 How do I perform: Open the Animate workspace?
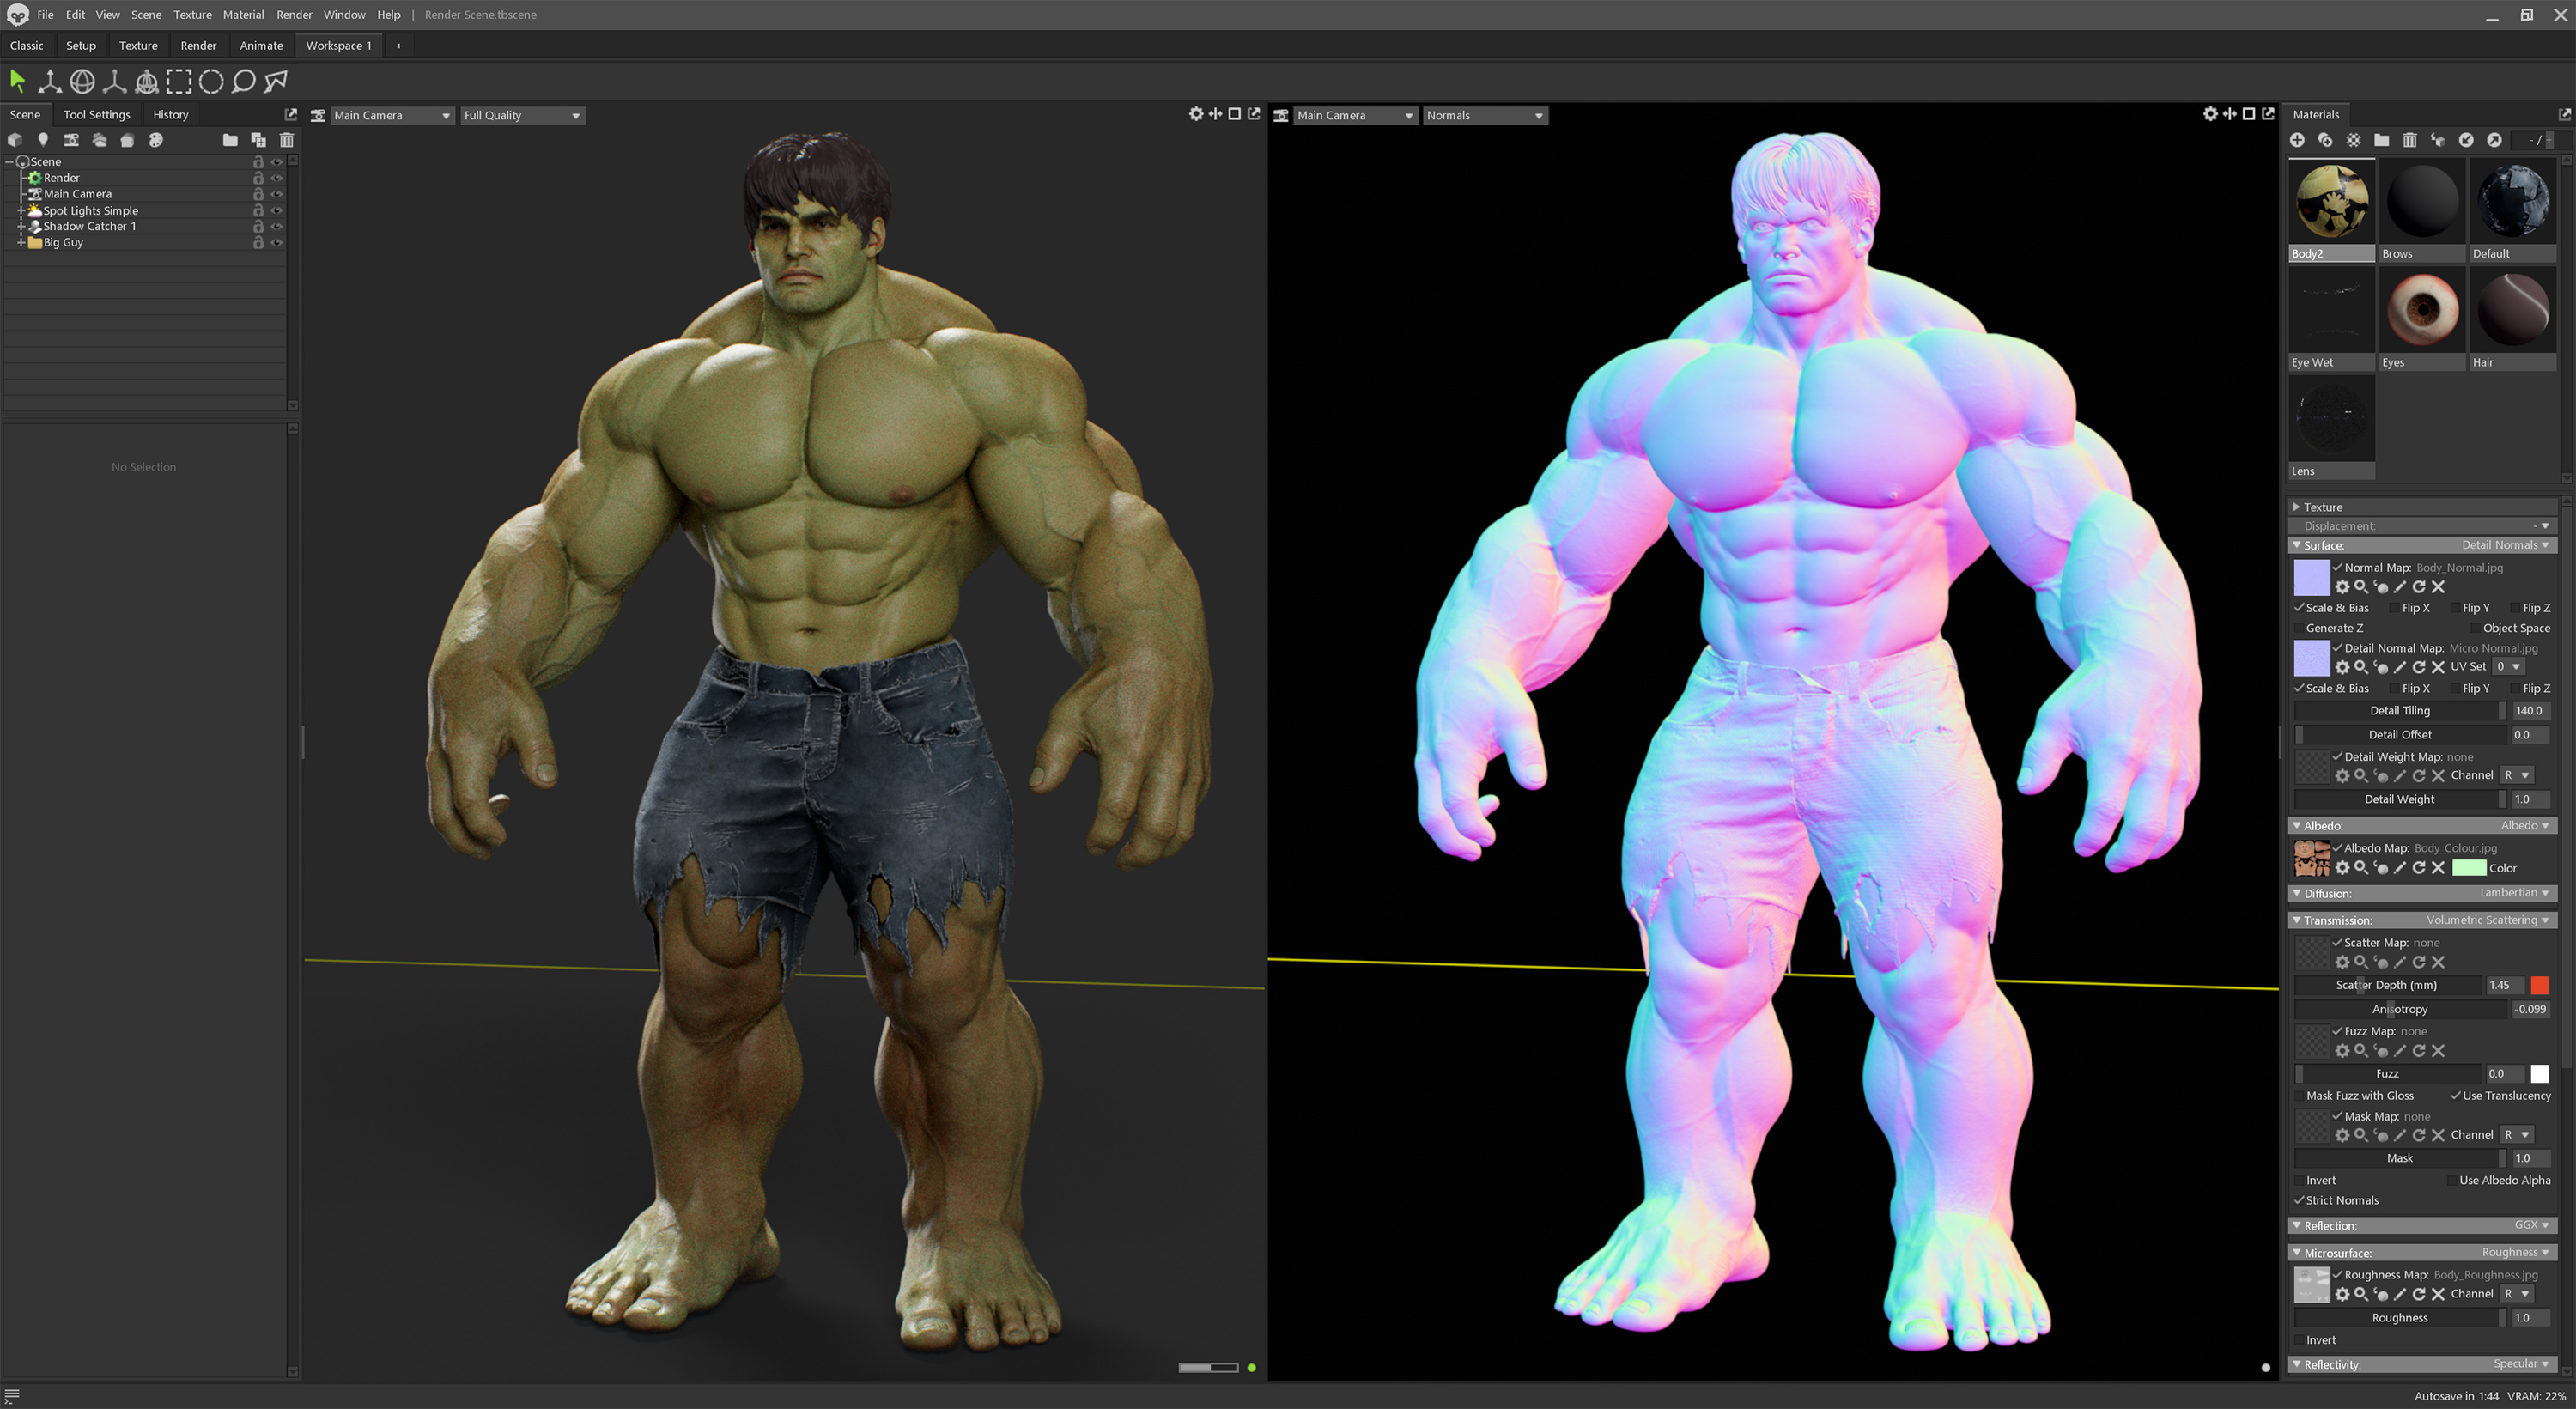tap(261, 45)
